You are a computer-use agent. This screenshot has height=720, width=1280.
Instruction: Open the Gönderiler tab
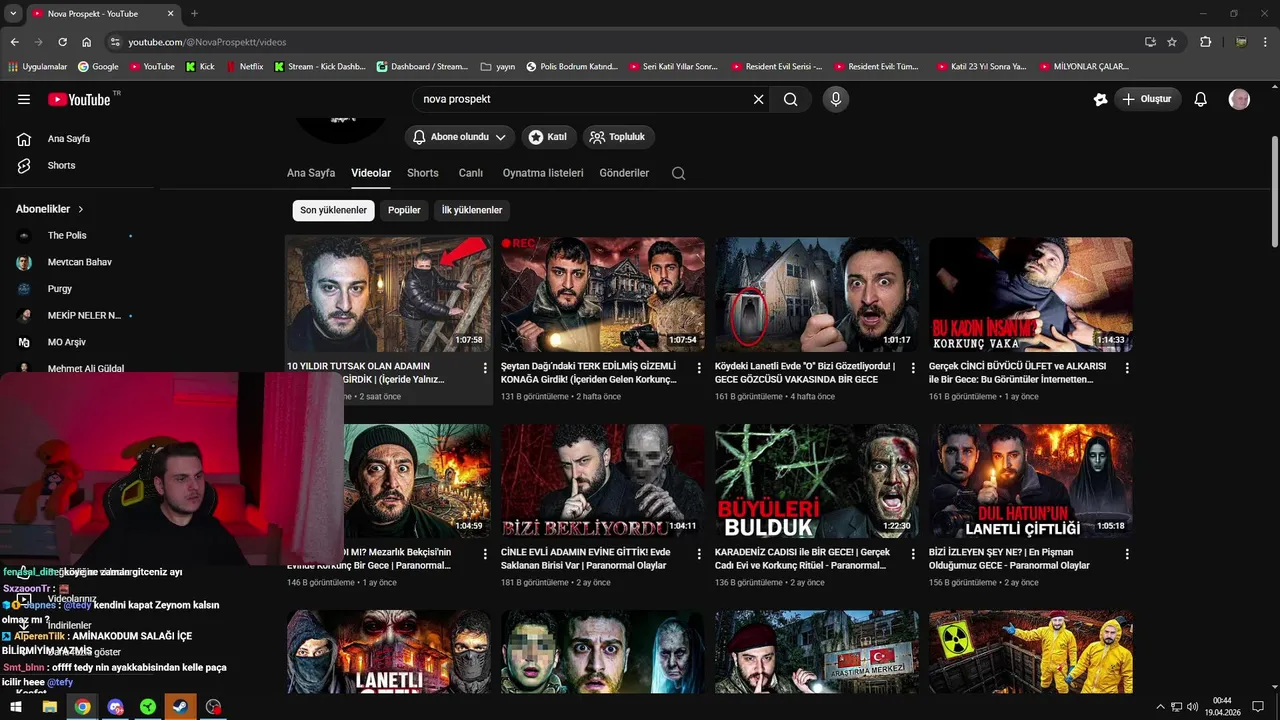coord(624,173)
